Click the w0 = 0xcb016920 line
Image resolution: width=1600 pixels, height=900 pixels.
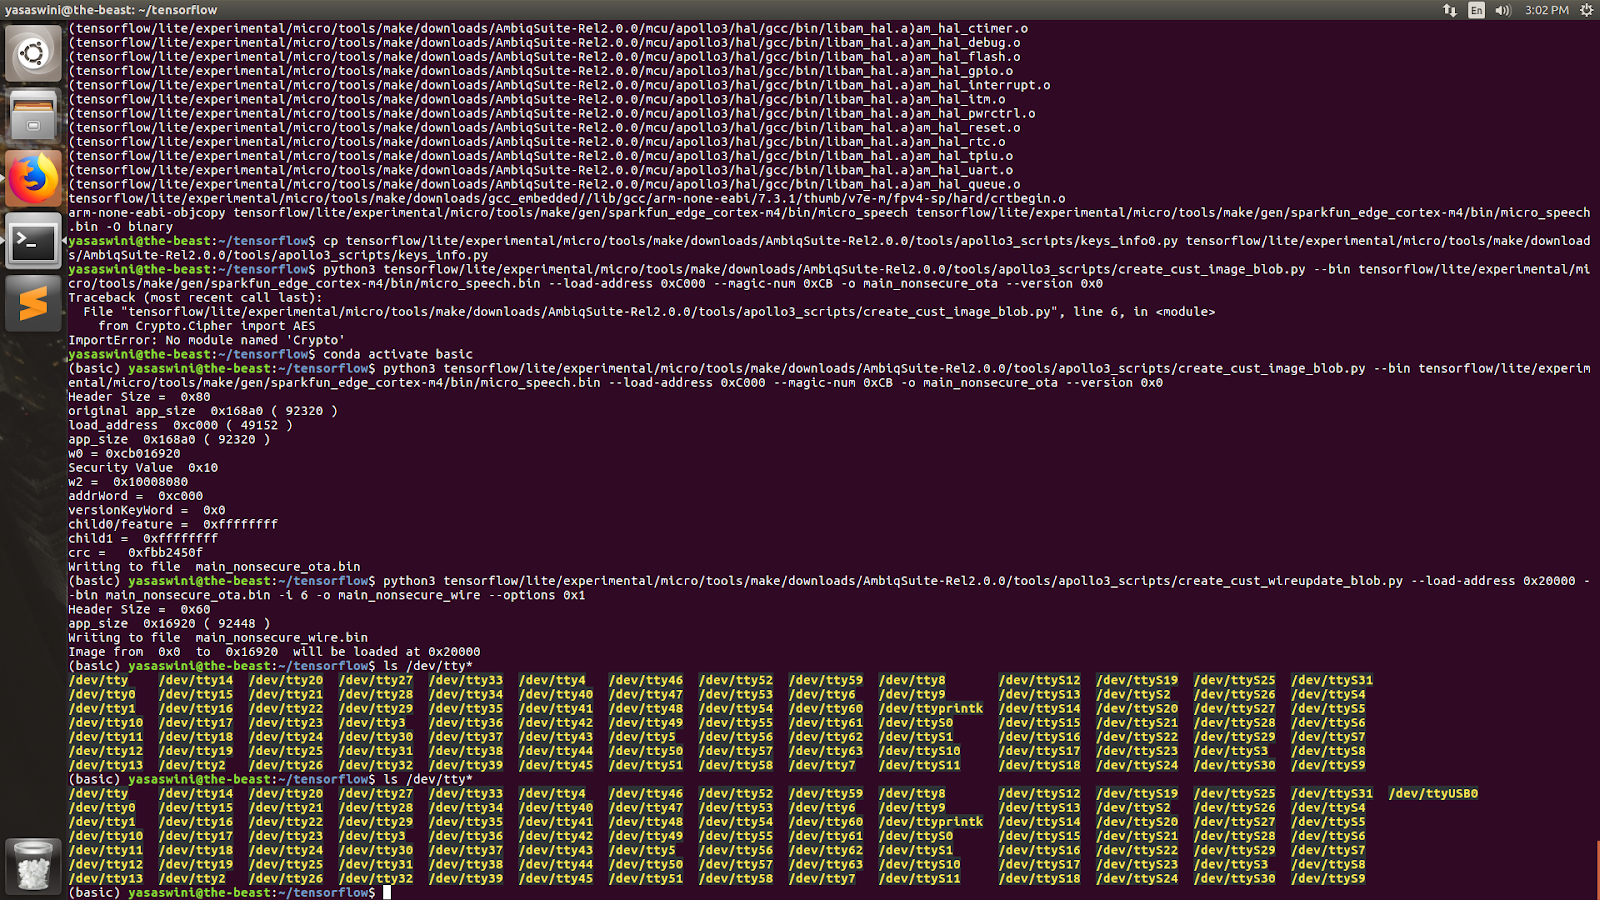(x=124, y=454)
